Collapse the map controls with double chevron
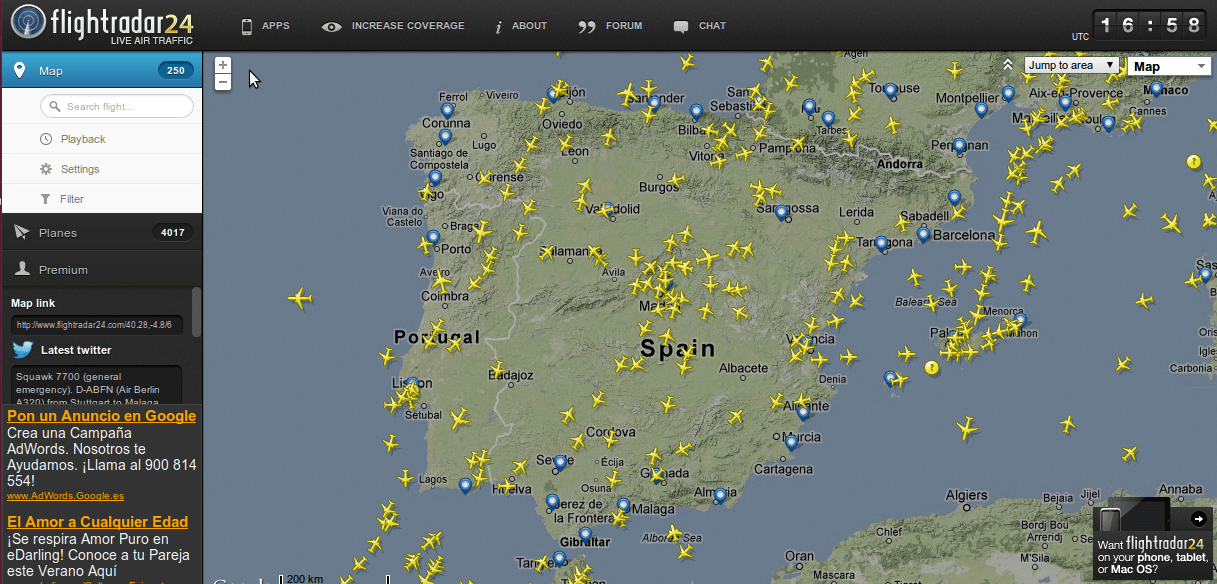The image size is (1217, 584). pos(1008,65)
